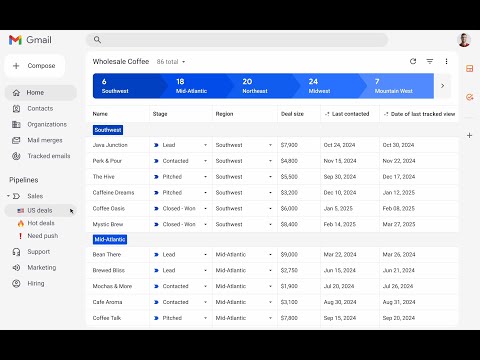Open stage dropdown for Perk & Pour
This screenshot has height=360, width=480.
pos(205,161)
